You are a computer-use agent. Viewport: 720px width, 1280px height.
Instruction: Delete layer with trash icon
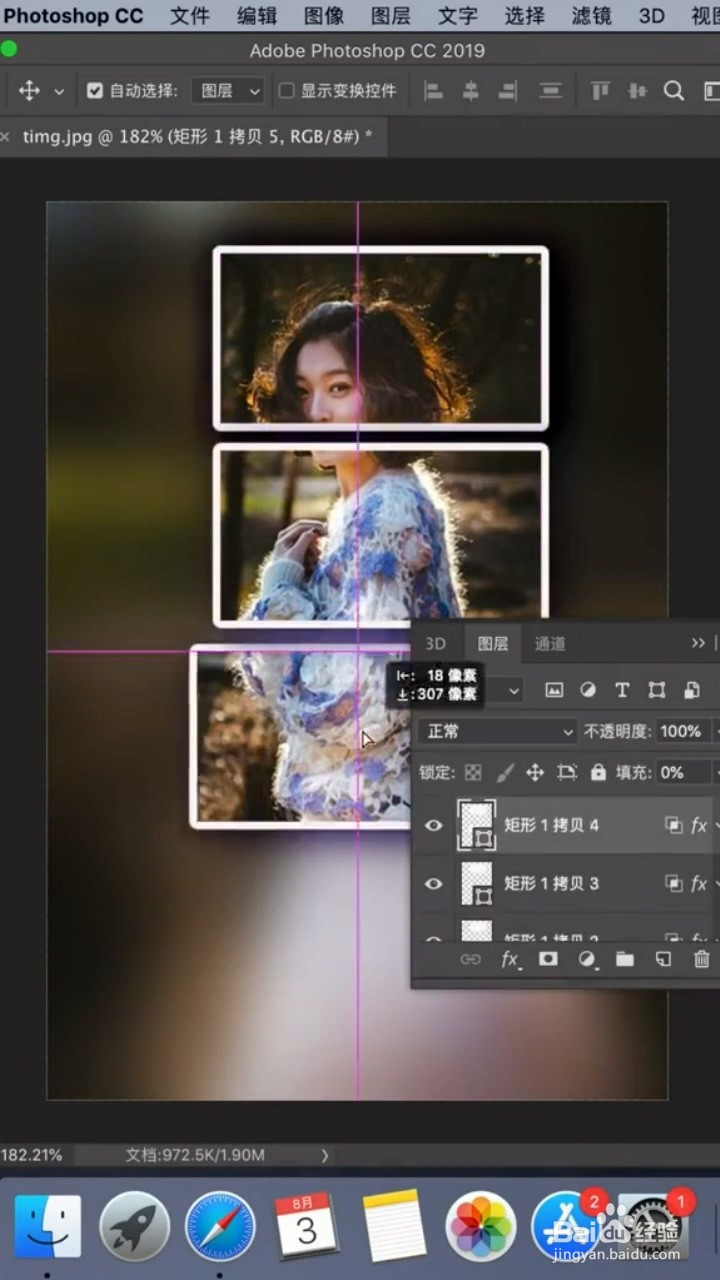click(702, 960)
